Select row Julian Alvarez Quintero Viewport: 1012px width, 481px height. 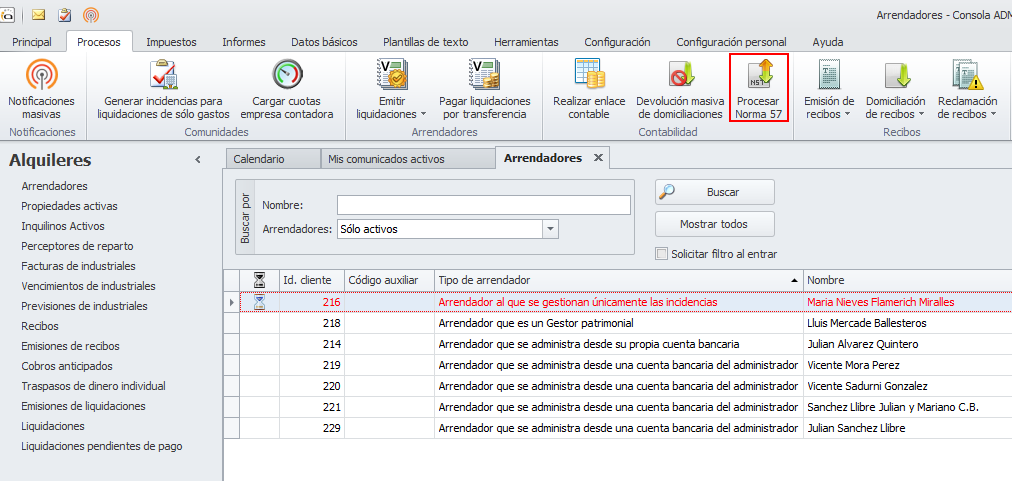(626, 344)
